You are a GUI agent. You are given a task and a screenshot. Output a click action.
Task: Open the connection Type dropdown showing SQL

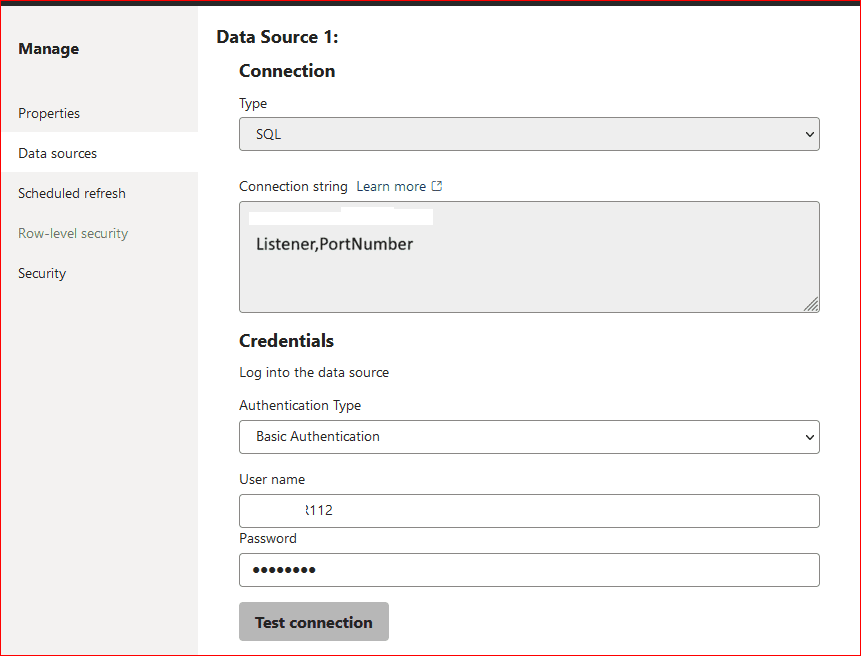tap(528, 134)
